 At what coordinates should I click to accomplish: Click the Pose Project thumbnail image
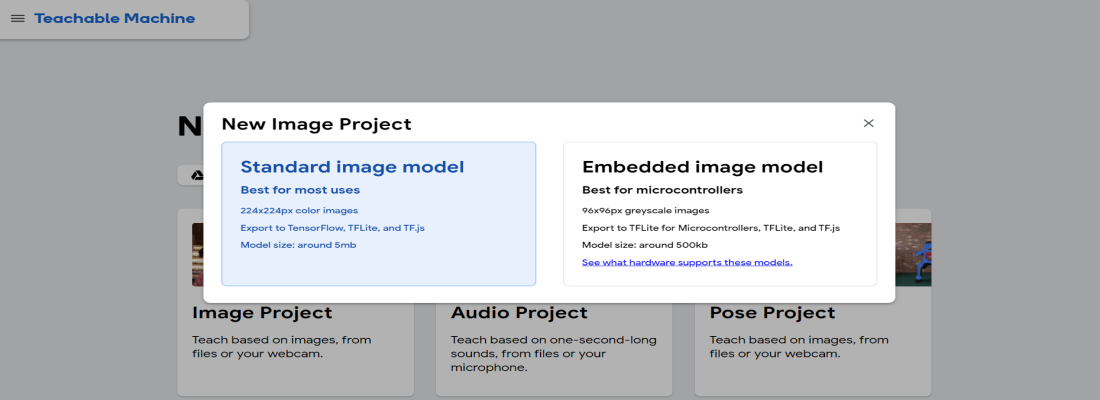coord(913,255)
